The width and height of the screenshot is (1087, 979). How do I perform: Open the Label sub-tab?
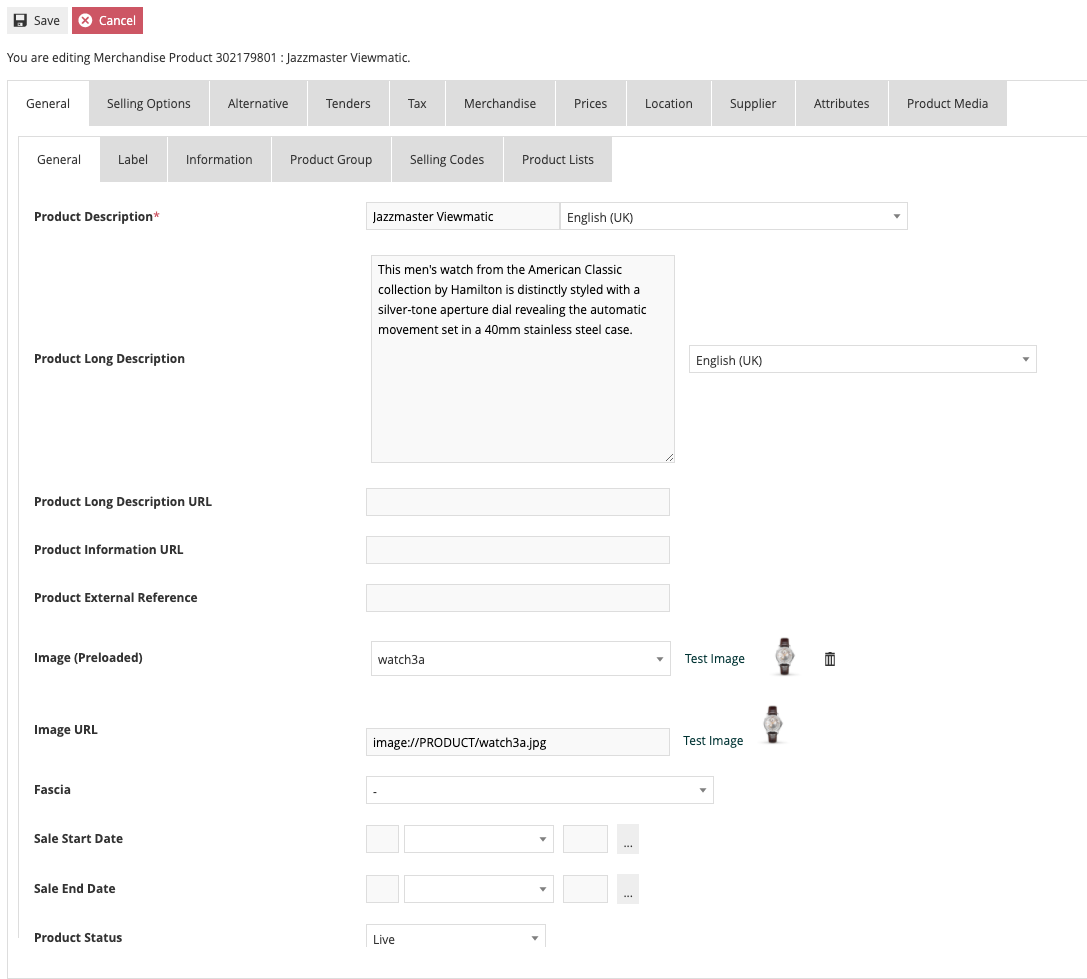tap(133, 159)
